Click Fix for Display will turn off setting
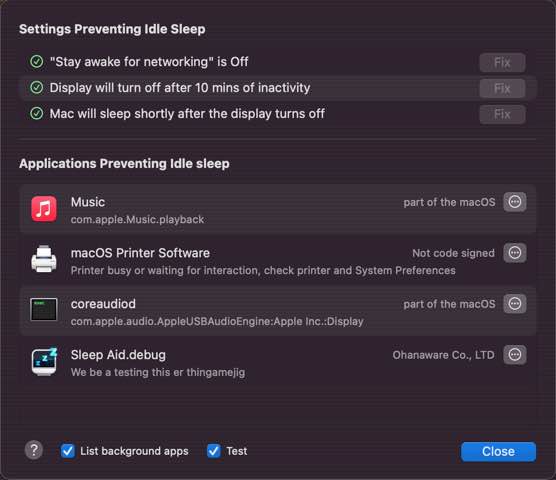Viewport: 556px width, 480px height. point(502,88)
